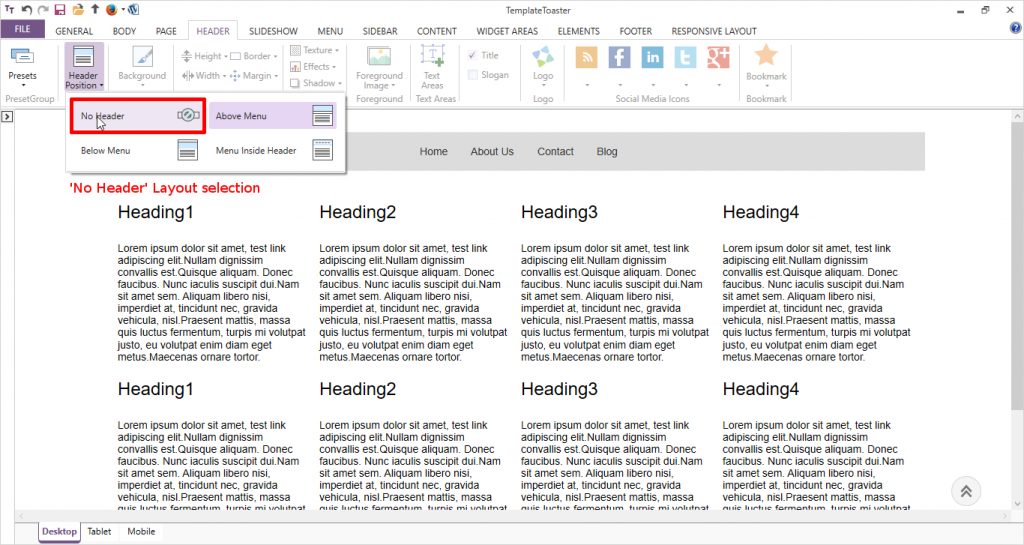Choose the No Header layout option
The width and height of the screenshot is (1024, 545).
click(137, 116)
